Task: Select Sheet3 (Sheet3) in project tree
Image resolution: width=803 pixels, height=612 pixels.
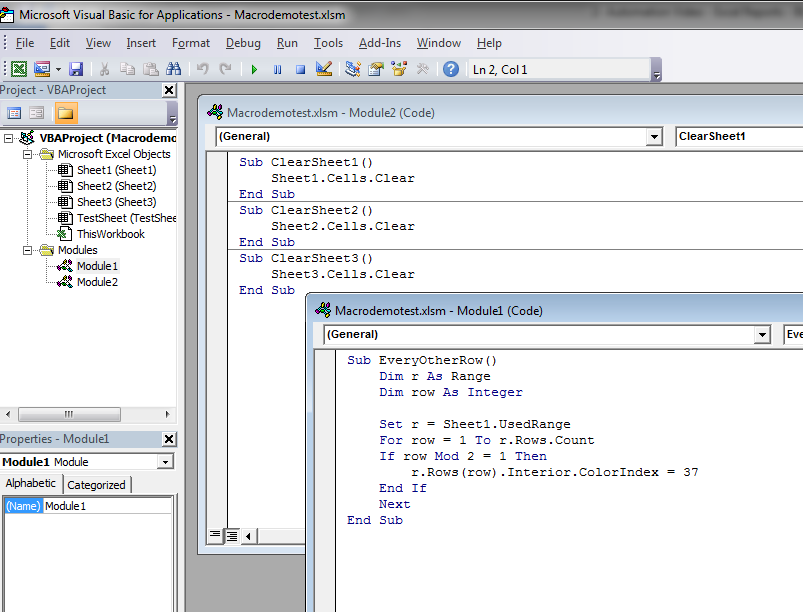Action: [x=116, y=202]
